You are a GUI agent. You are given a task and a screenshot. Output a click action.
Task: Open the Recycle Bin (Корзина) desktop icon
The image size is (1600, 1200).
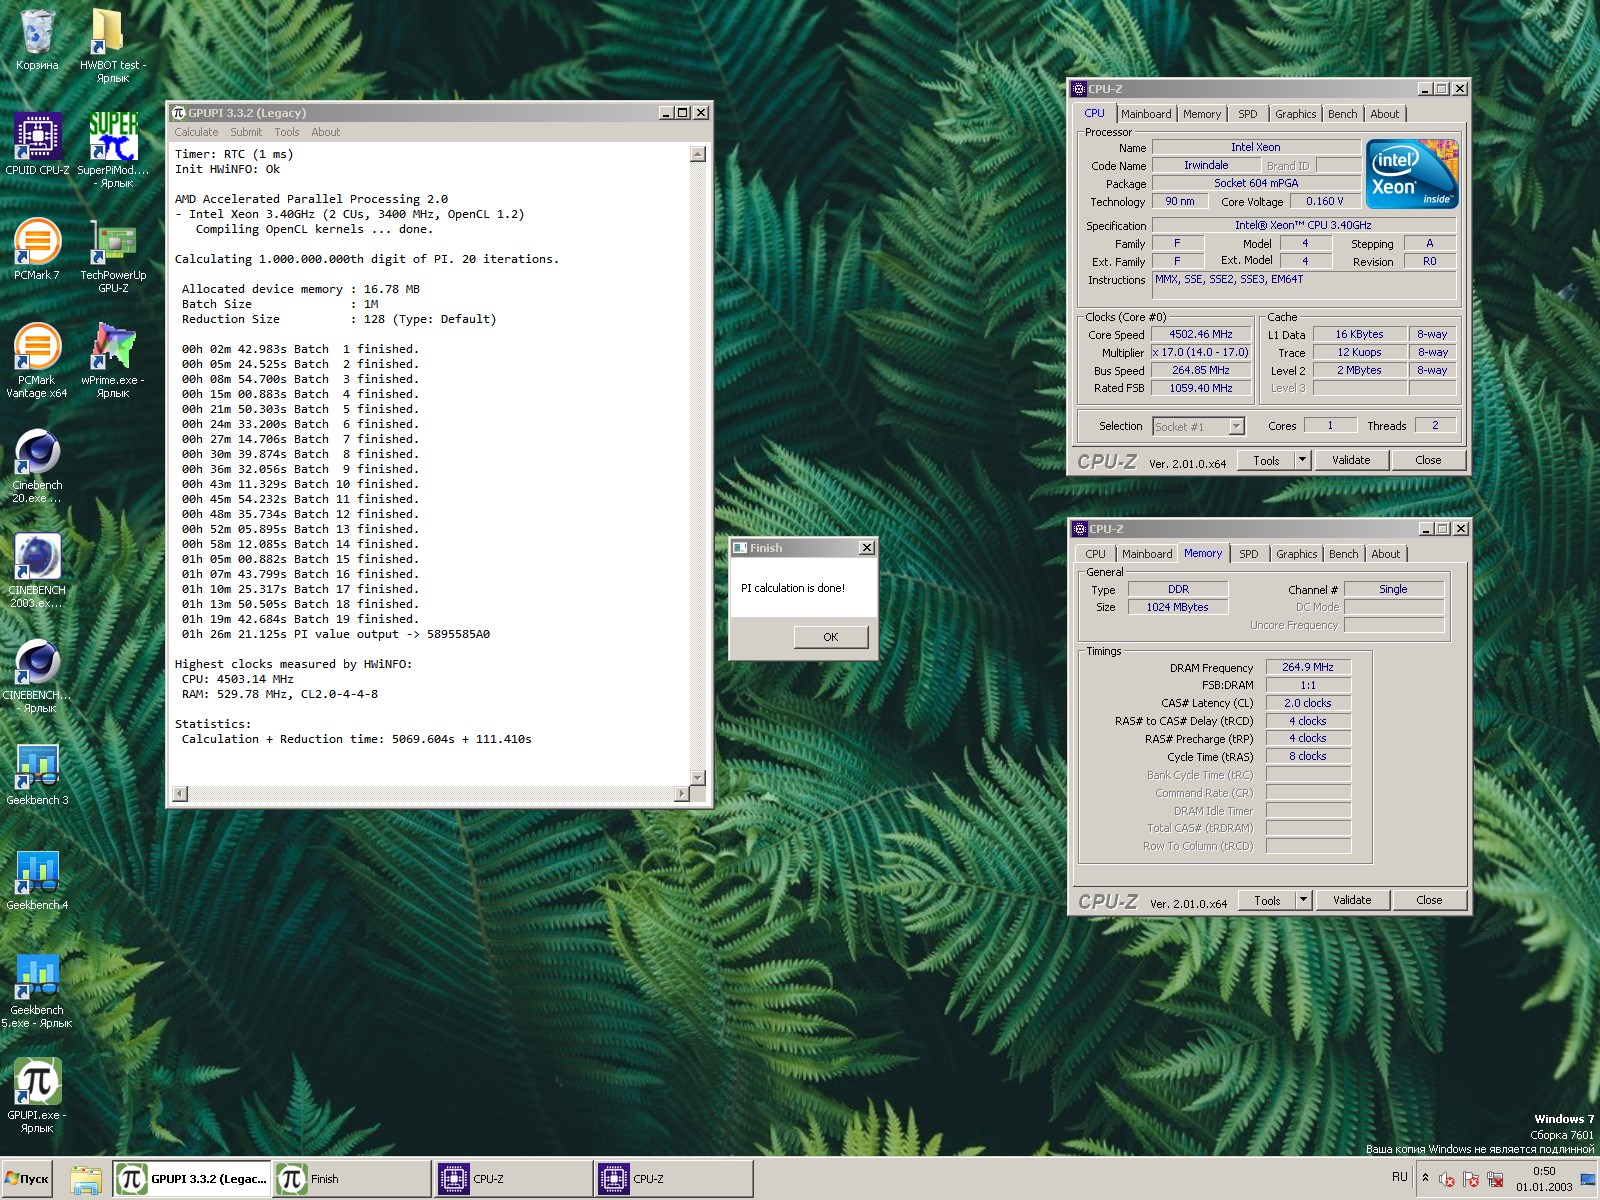(37, 40)
